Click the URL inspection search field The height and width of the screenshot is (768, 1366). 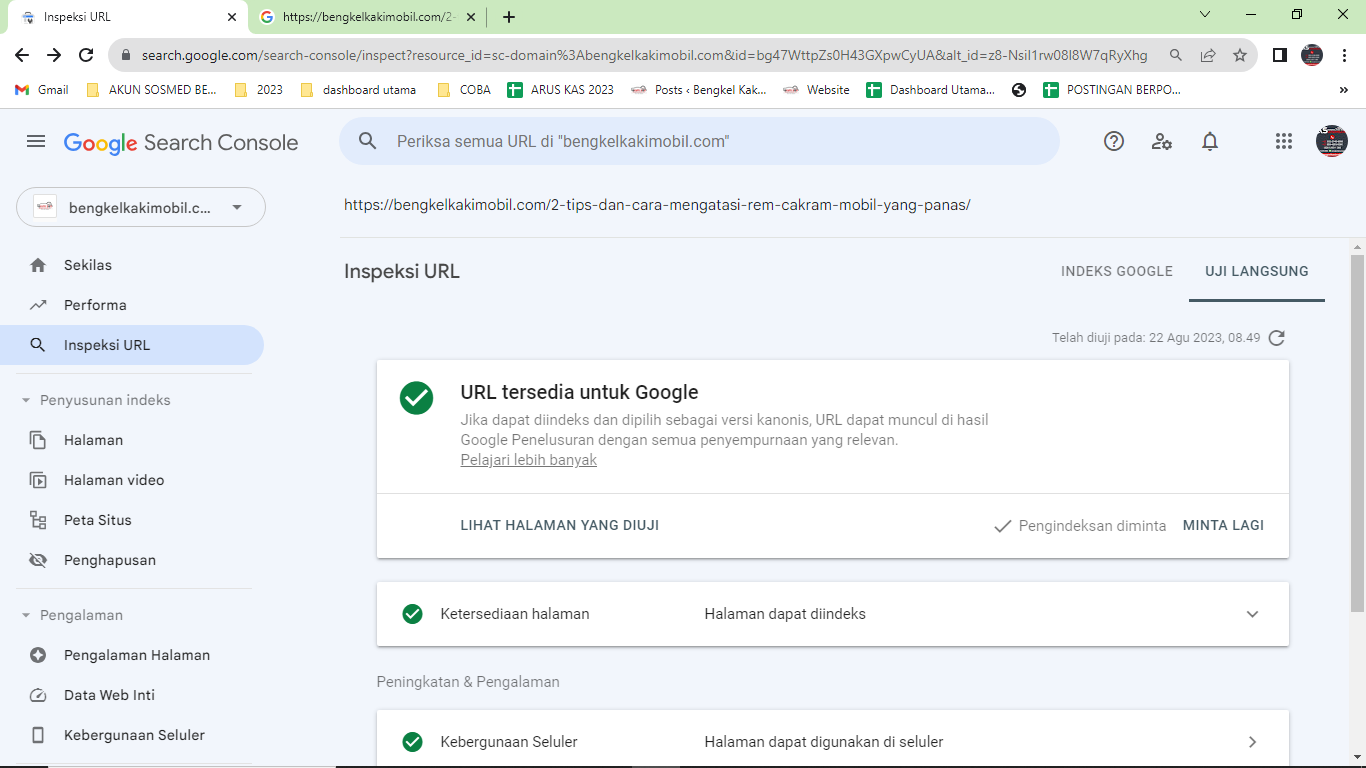click(x=699, y=141)
